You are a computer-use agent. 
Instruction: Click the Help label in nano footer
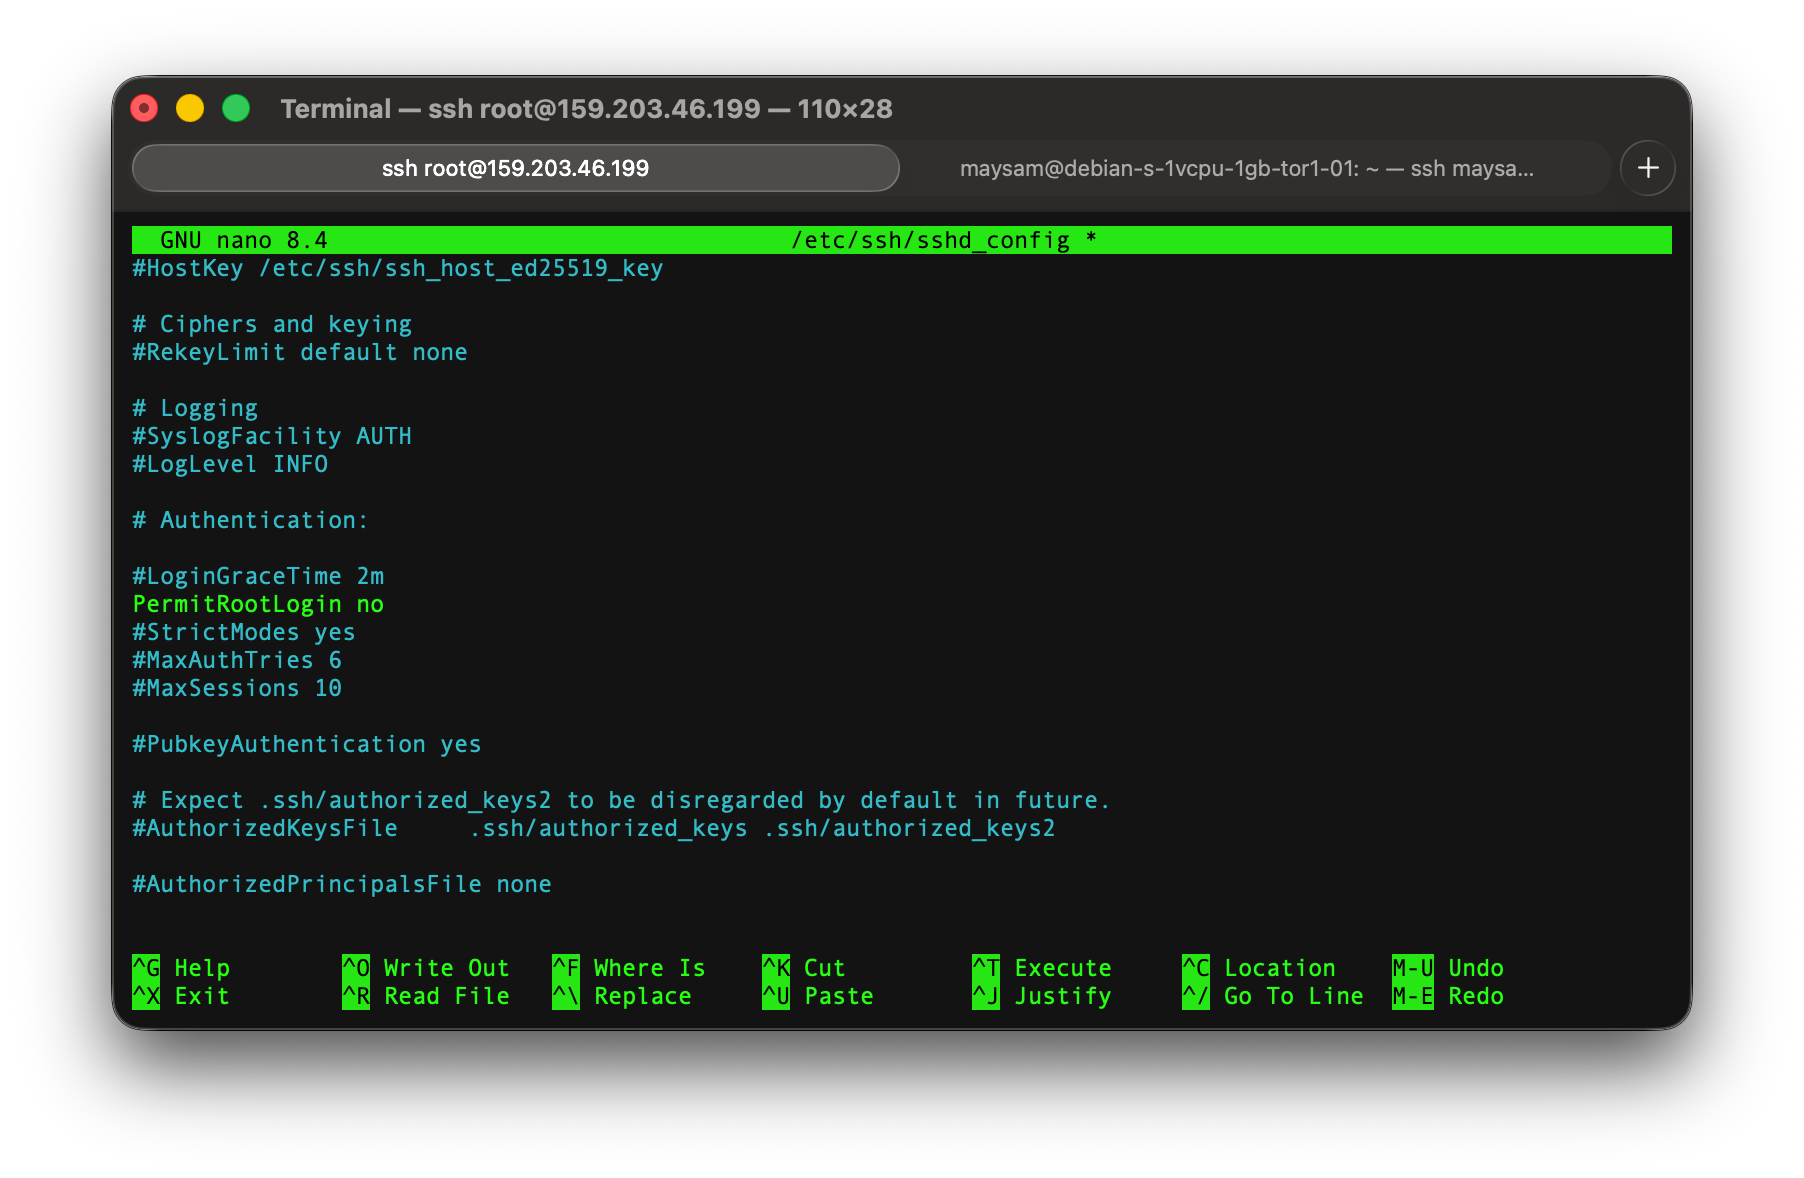point(202,968)
